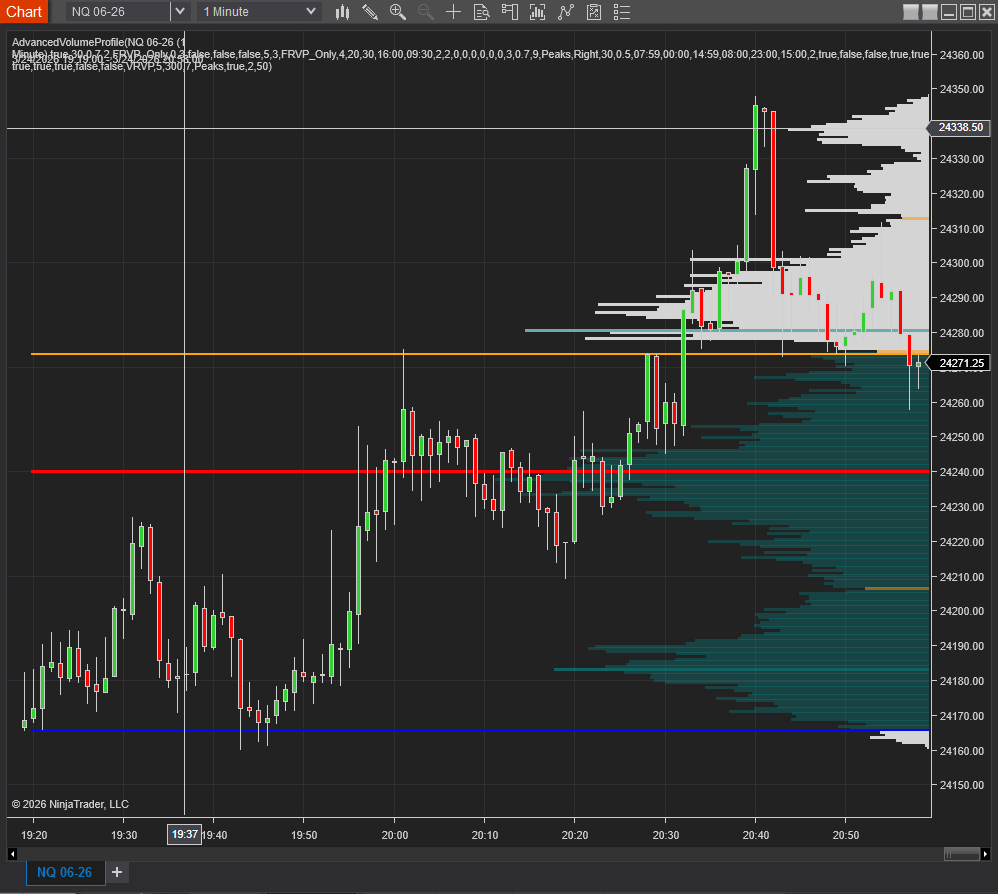The width and height of the screenshot is (998, 894).
Task: Click the 24200.00 price axis label
Action: coord(962,611)
